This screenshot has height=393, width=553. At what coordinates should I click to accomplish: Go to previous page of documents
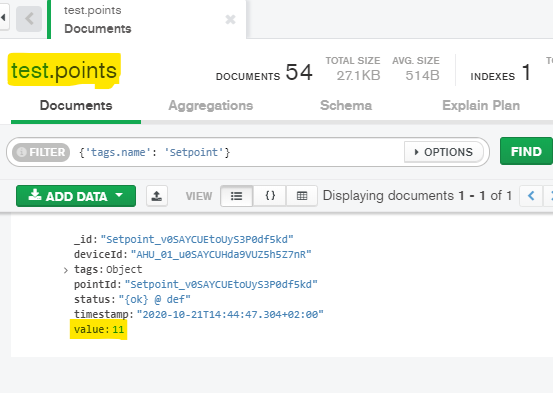pos(531,196)
